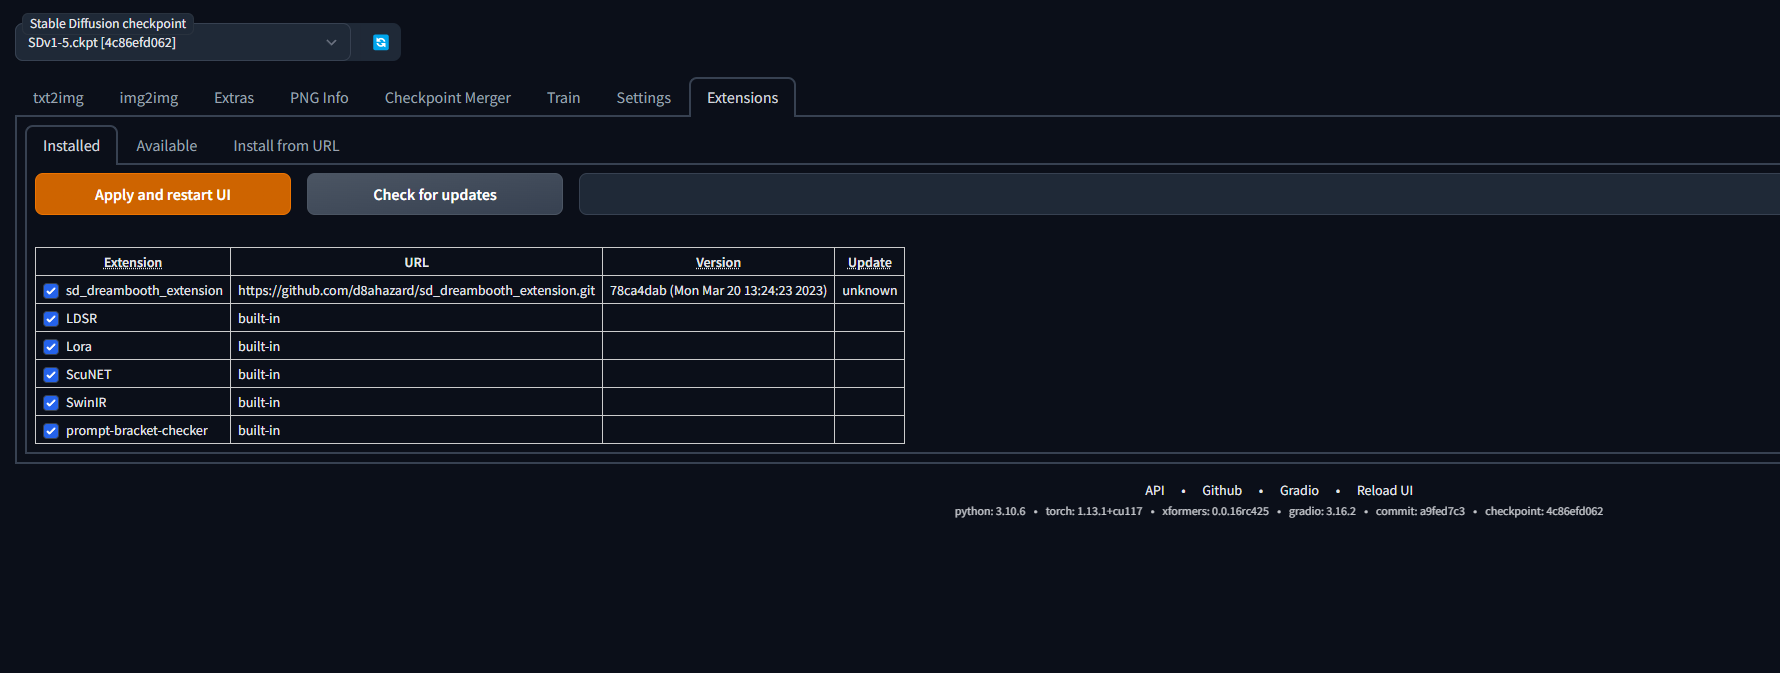Viewport: 1780px width, 673px height.
Task: Open the Checkpoint Merger tab
Action: (x=447, y=98)
